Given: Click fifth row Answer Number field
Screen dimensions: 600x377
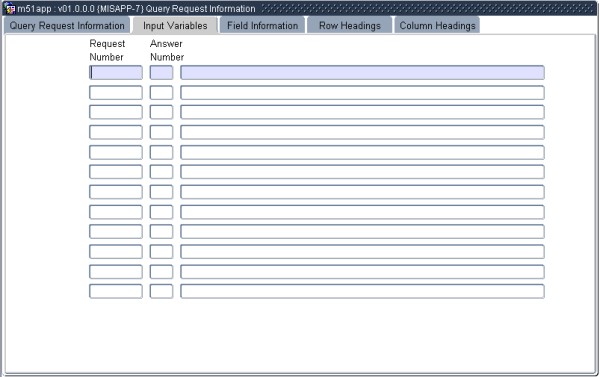Looking at the screenshot, I should click(x=161, y=152).
